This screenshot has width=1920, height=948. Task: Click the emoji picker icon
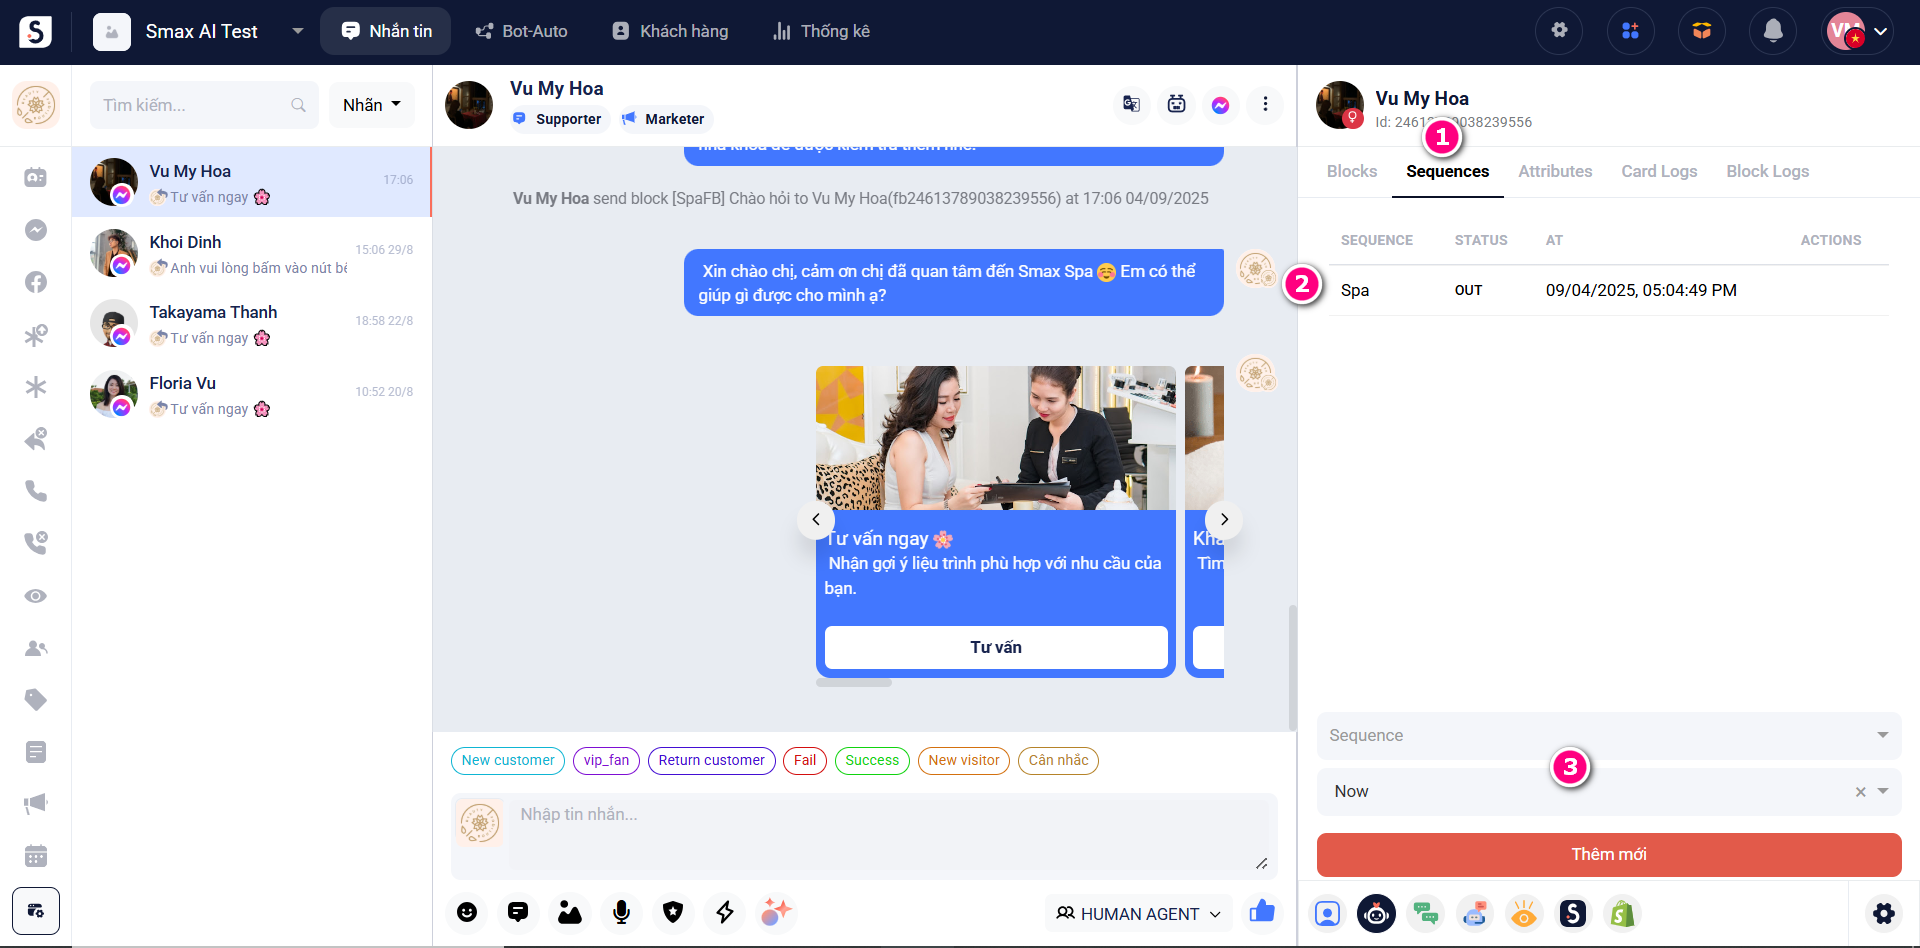point(467,912)
